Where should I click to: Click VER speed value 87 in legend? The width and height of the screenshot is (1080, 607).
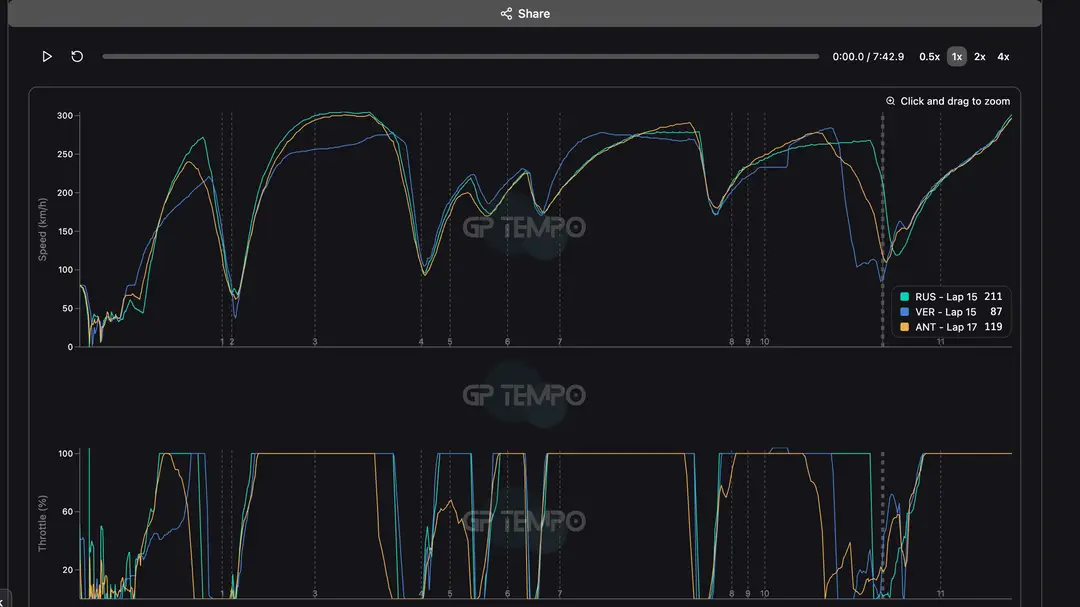click(996, 312)
